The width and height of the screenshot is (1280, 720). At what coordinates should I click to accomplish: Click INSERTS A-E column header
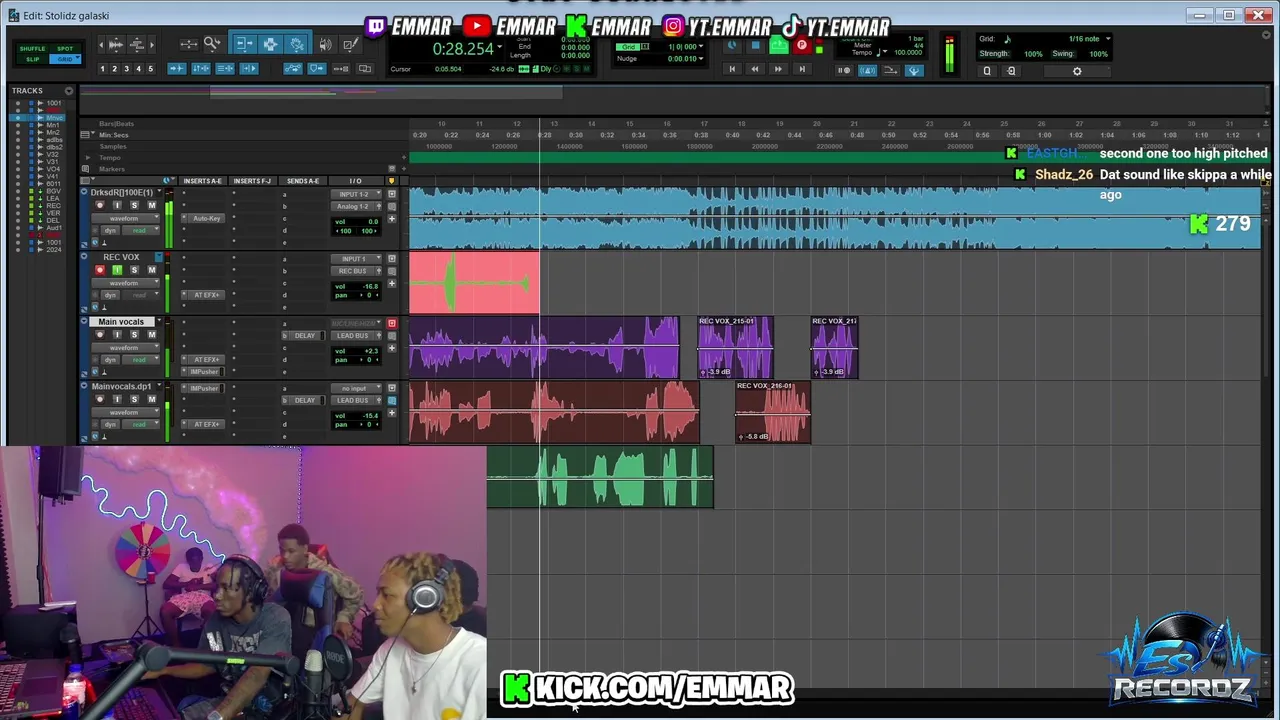[x=202, y=181]
